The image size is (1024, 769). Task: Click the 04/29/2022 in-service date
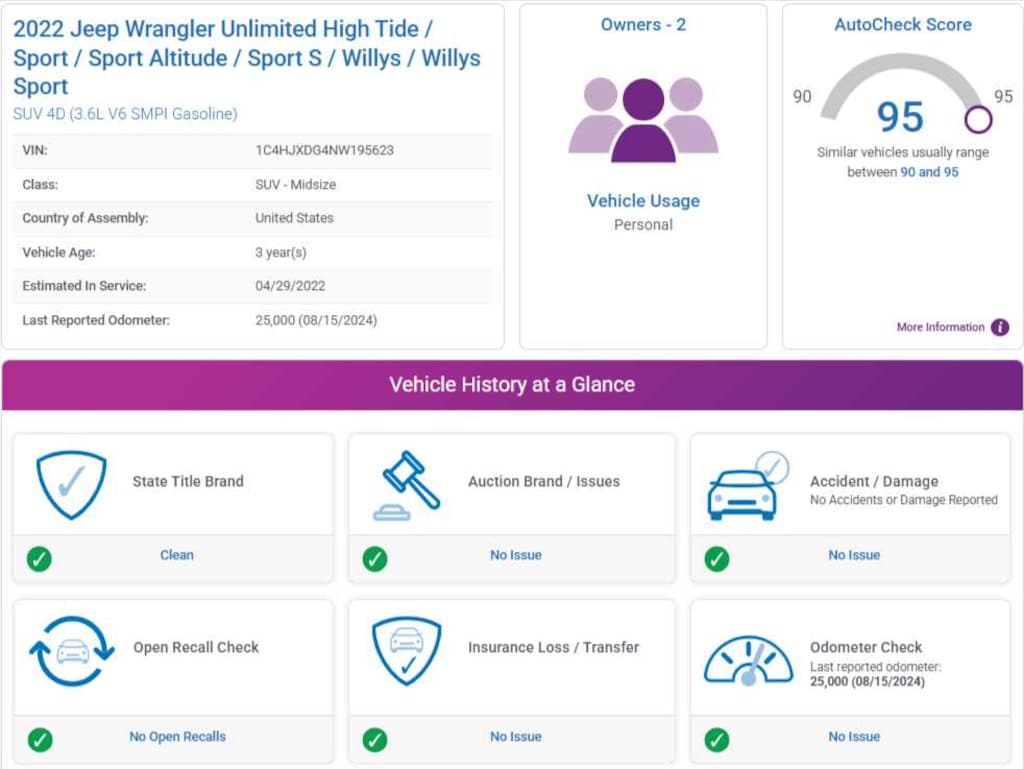(x=290, y=286)
